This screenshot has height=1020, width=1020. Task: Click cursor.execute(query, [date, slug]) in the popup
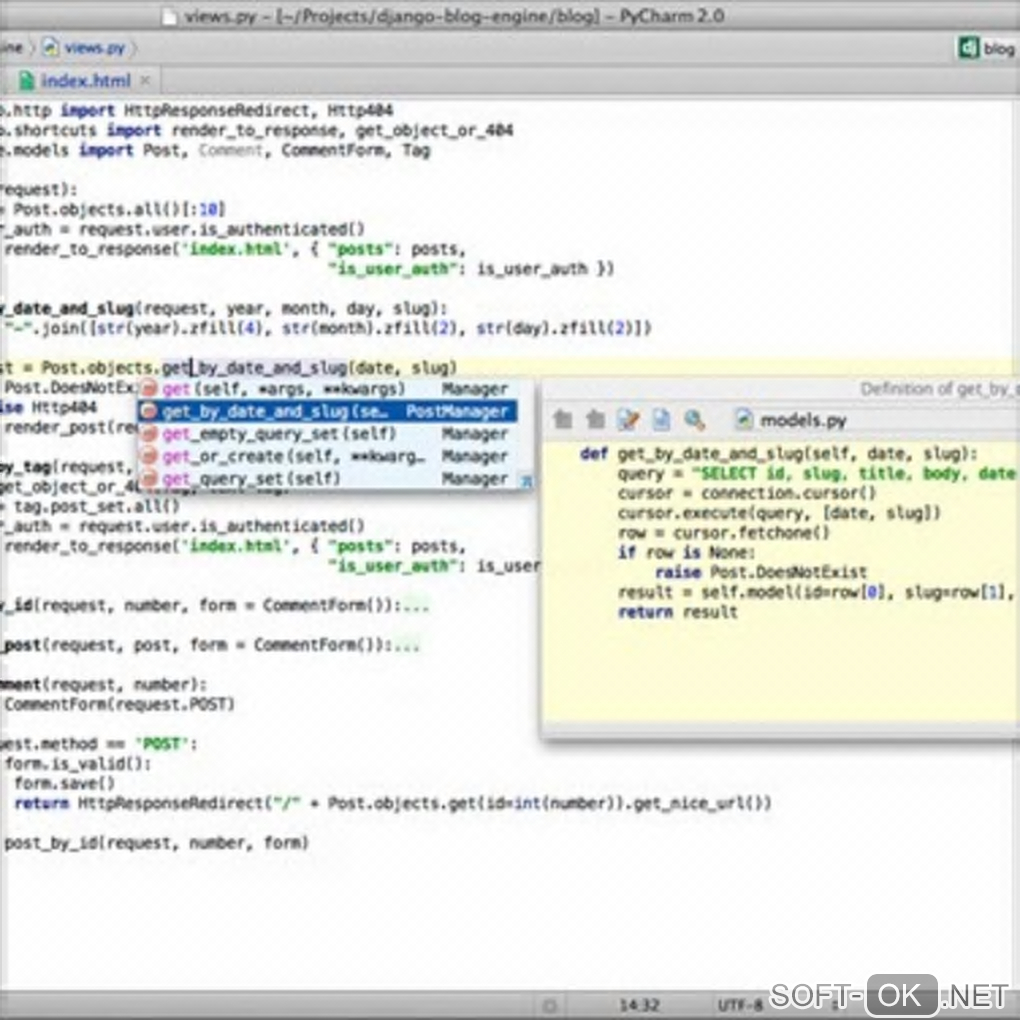(779, 513)
